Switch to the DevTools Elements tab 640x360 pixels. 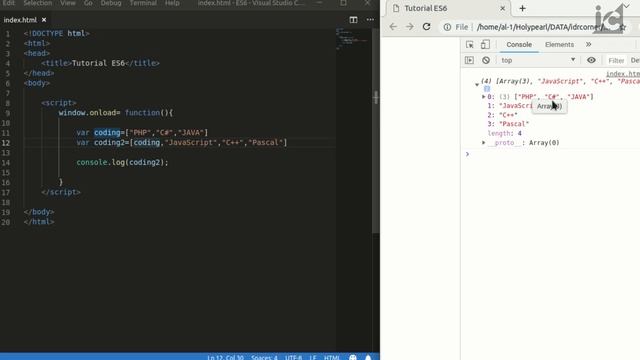pyautogui.click(x=559, y=44)
